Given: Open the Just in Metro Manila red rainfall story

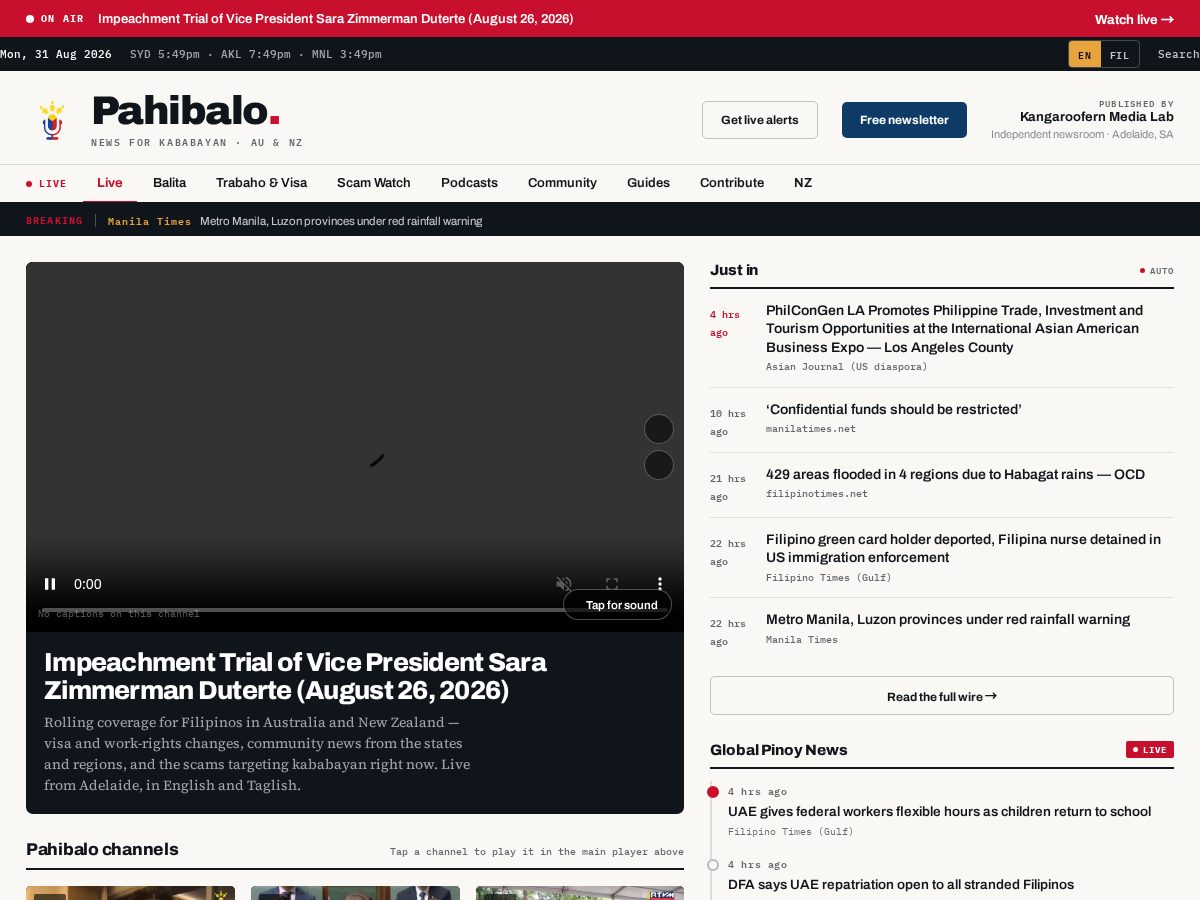Looking at the screenshot, I should [x=948, y=619].
